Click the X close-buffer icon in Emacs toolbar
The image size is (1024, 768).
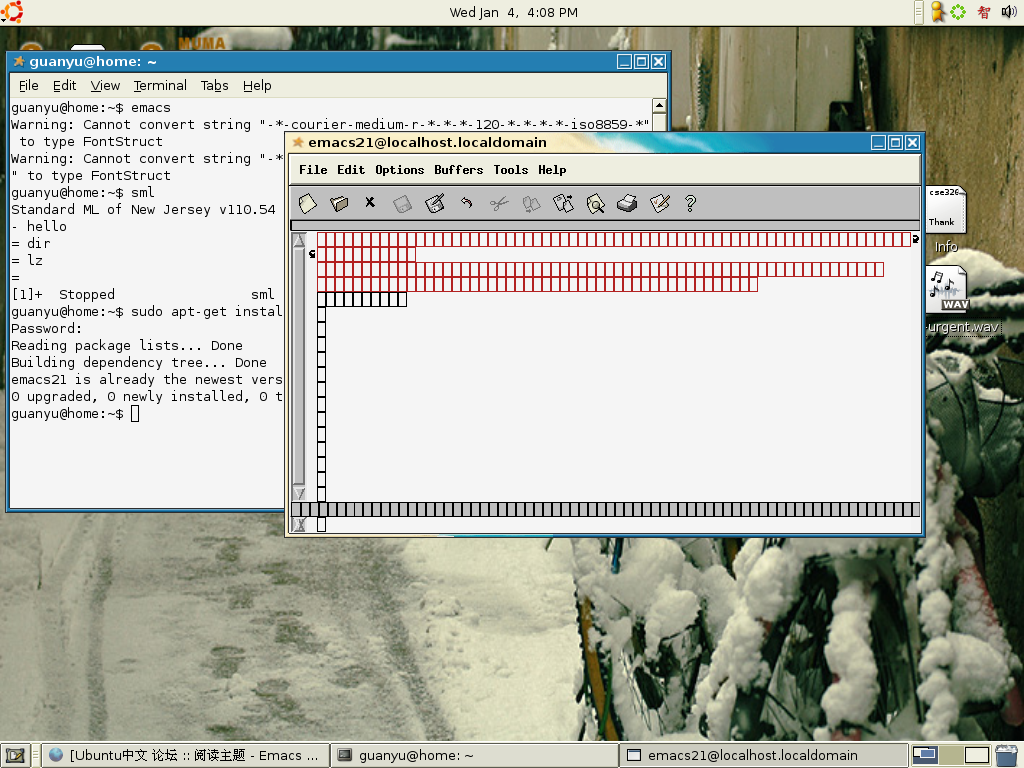tap(370, 202)
